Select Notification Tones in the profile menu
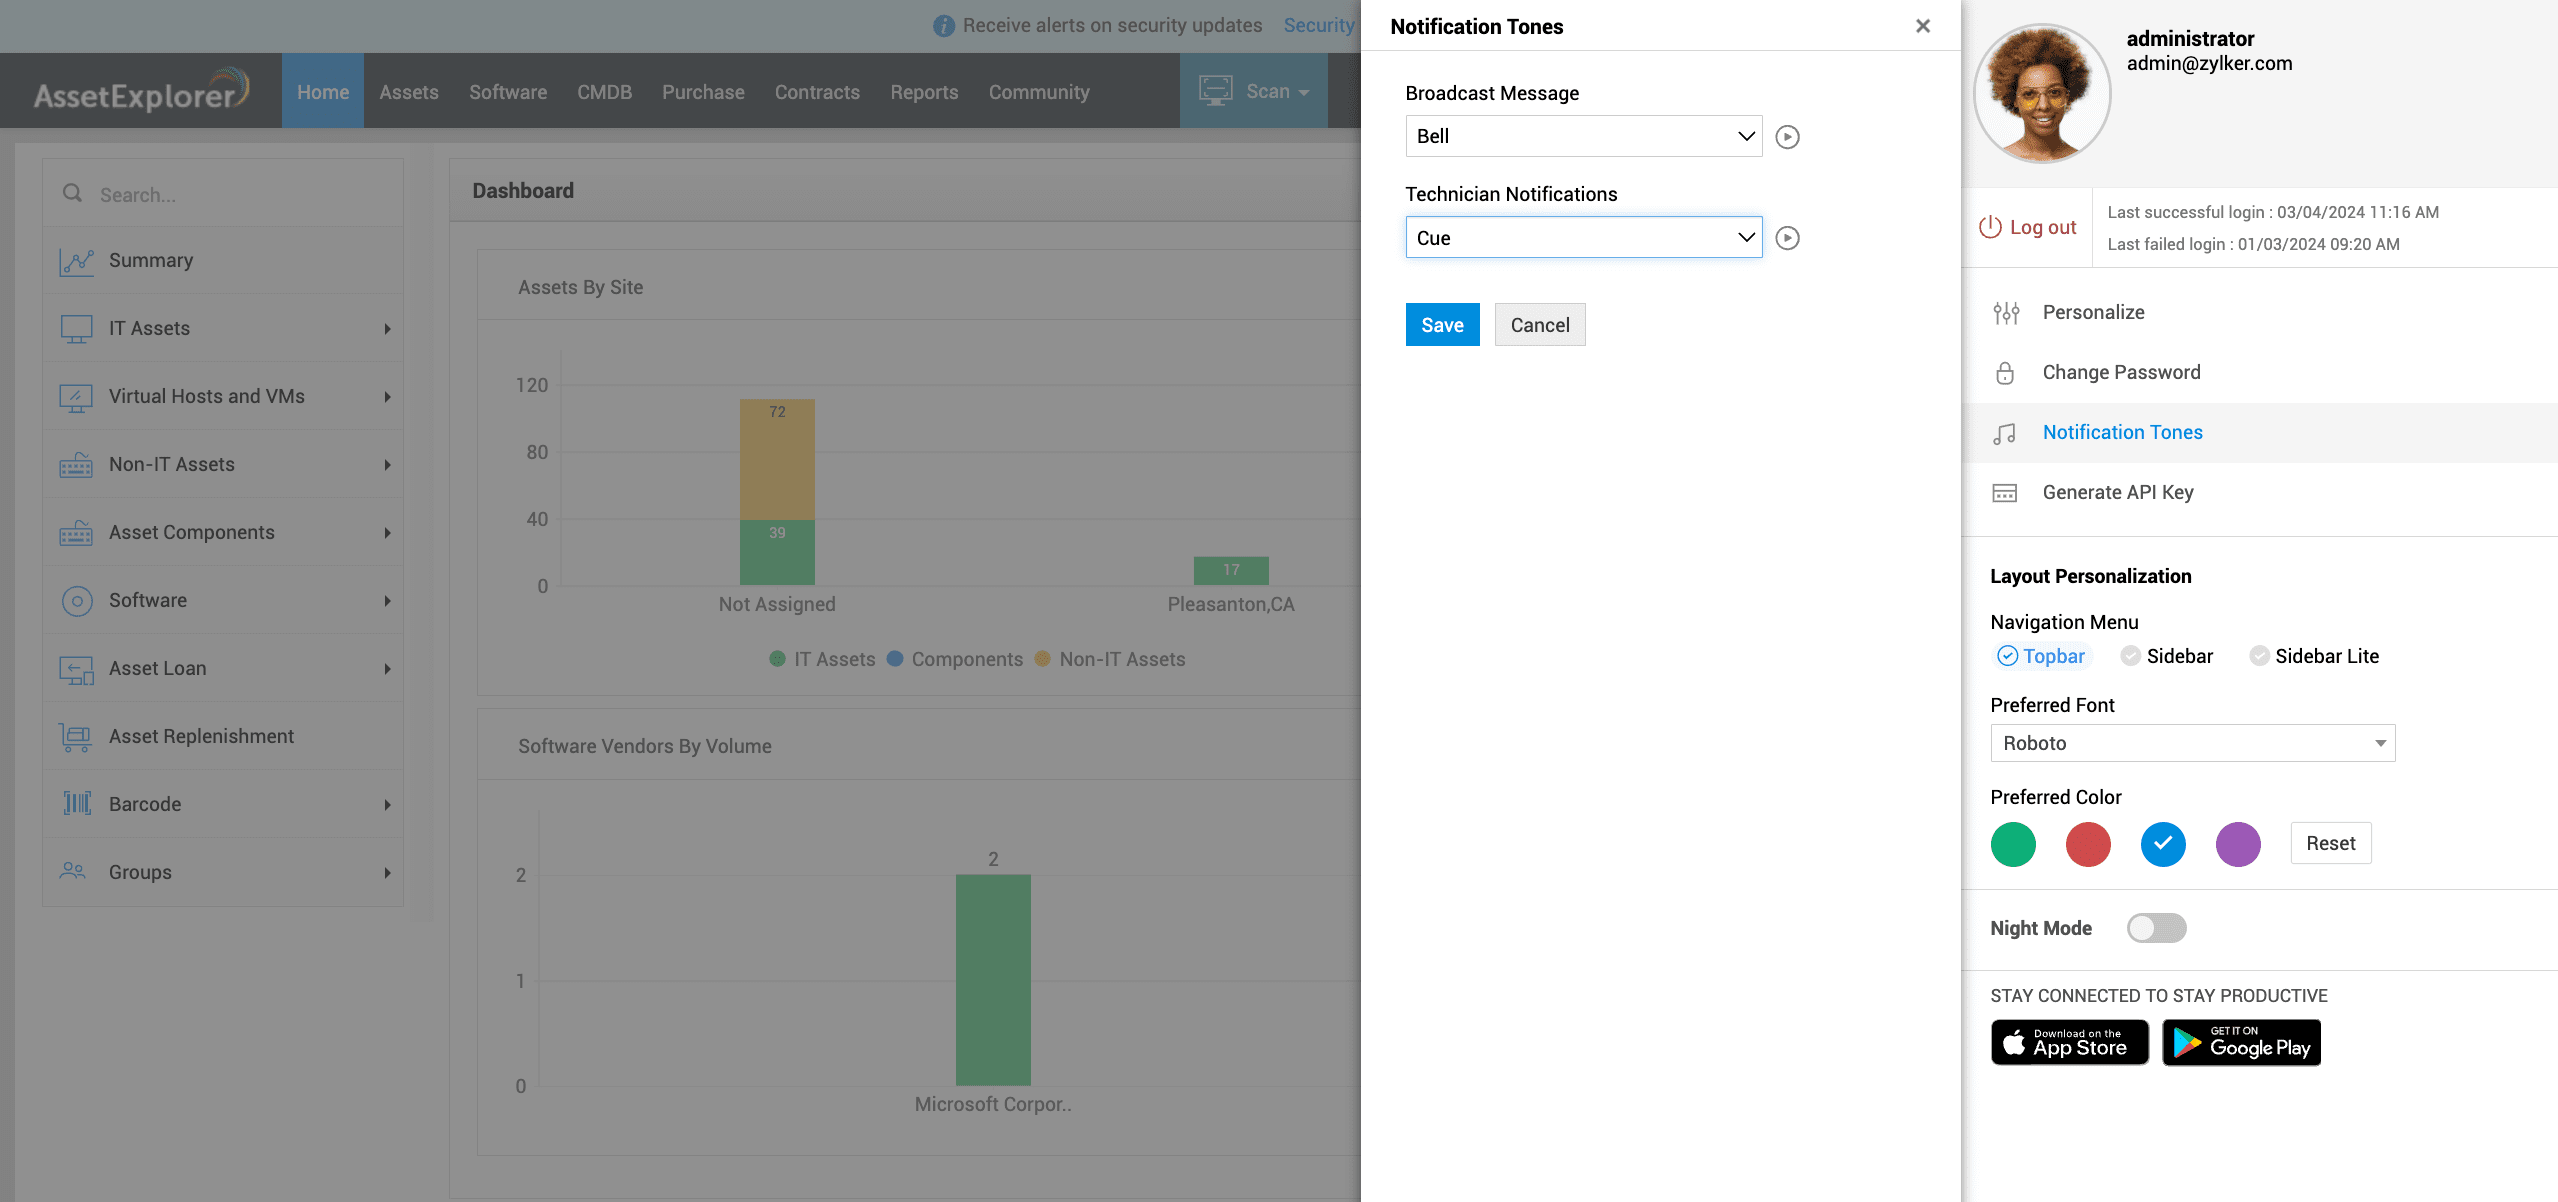The width and height of the screenshot is (2558, 1202). coord(2122,432)
